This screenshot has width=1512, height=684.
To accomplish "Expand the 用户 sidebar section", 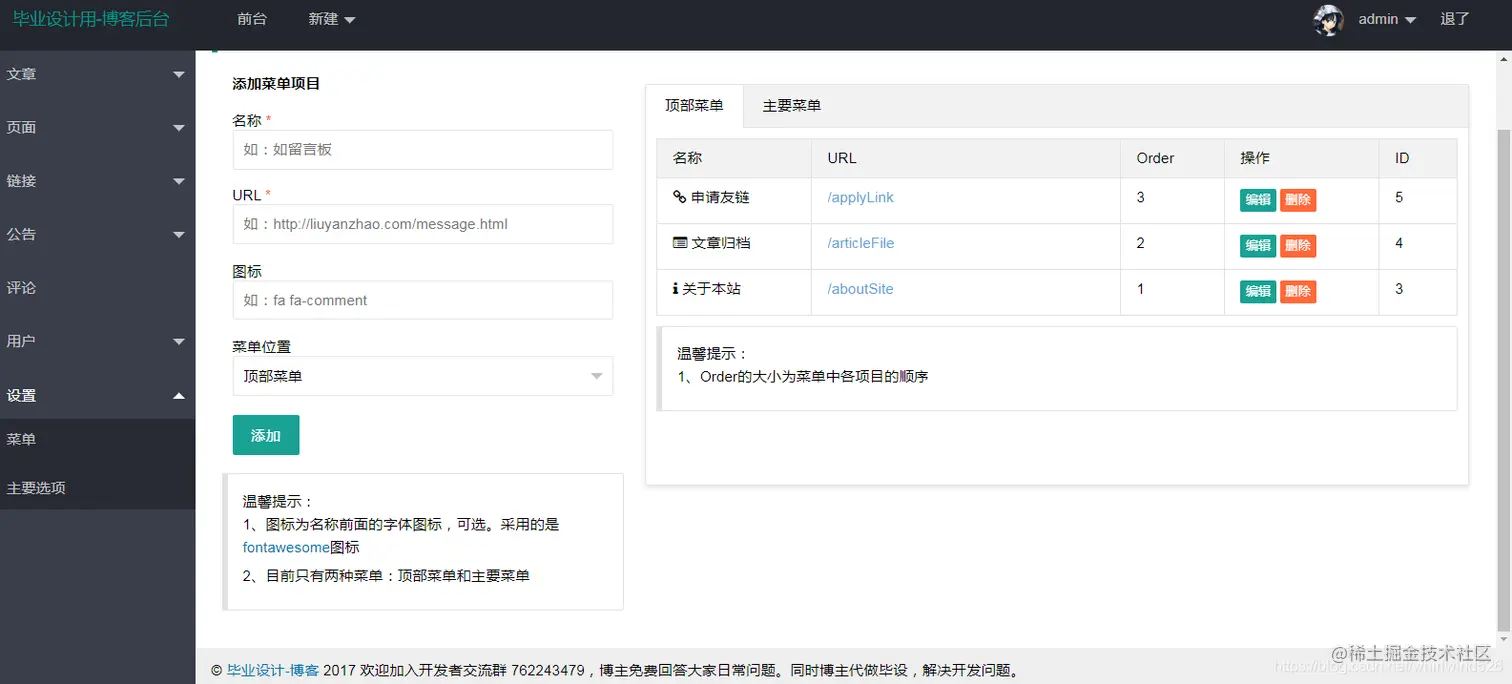I will [x=97, y=341].
